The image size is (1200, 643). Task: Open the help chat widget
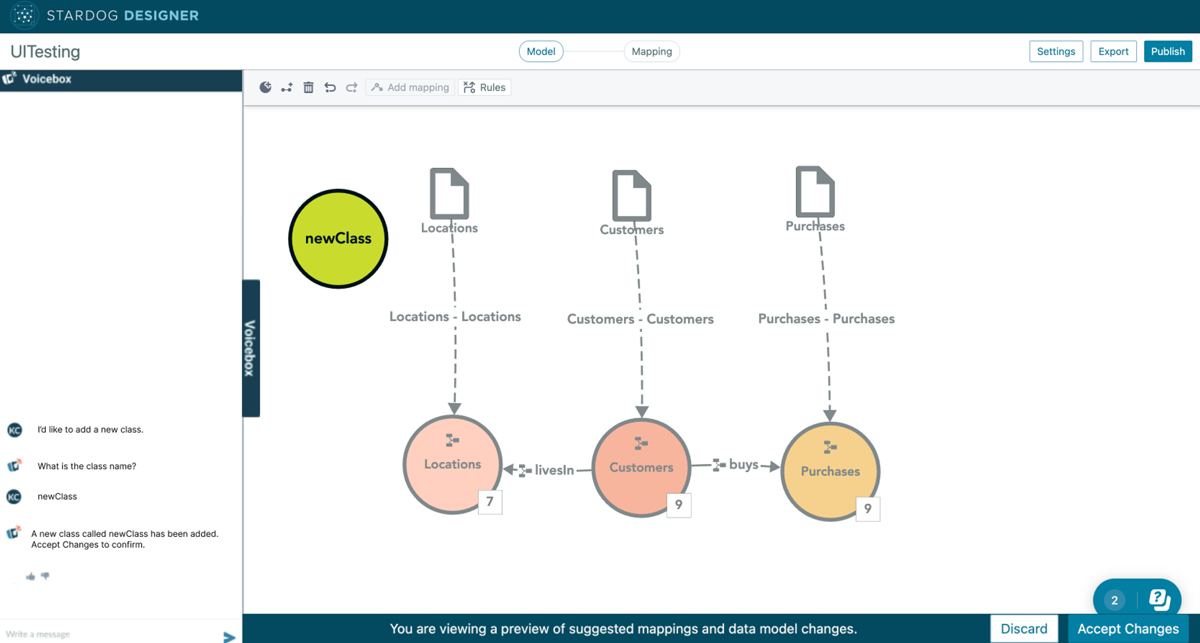[1159, 599]
